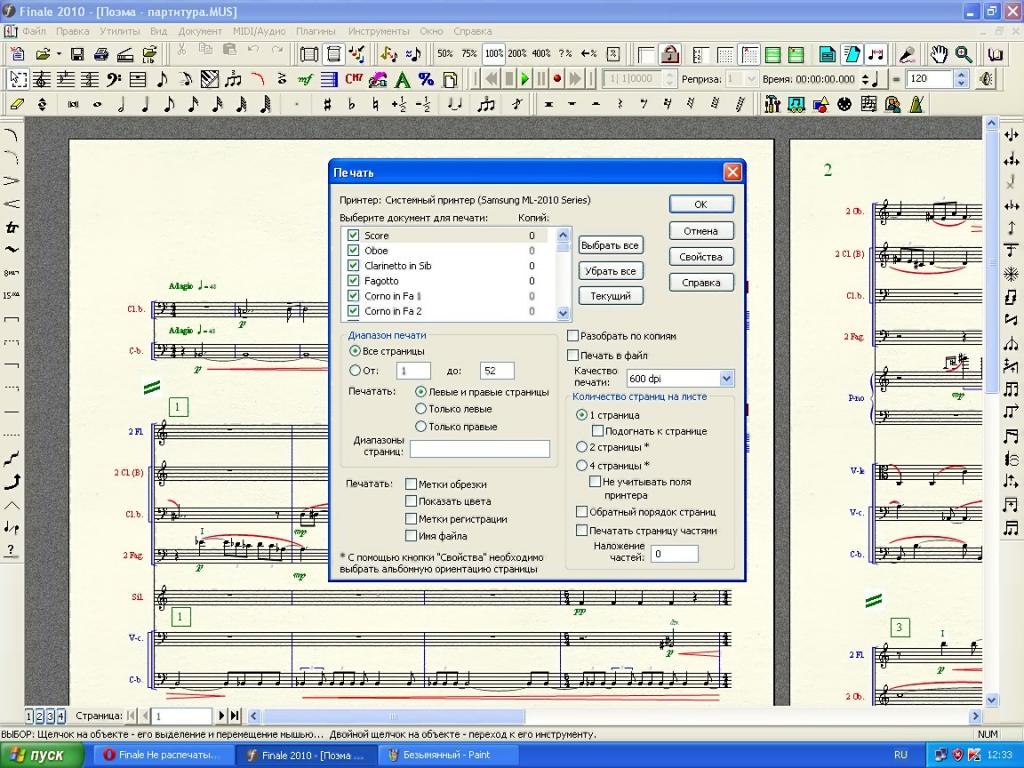Activate the Zoom magnifier tool
This screenshot has height=768, width=1024.
[x=963, y=54]
